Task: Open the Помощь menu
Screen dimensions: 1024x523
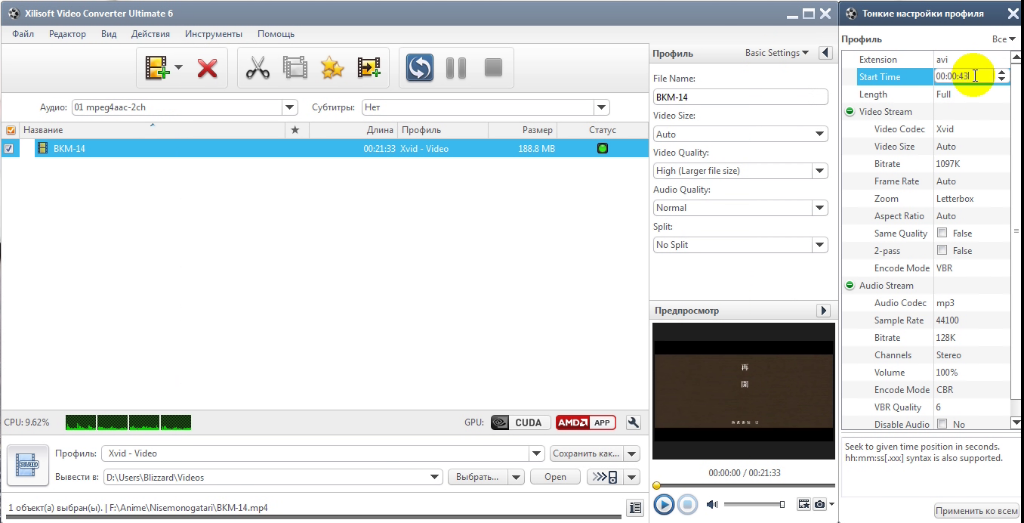Action: pyautogui.click(x=276, y=34)
